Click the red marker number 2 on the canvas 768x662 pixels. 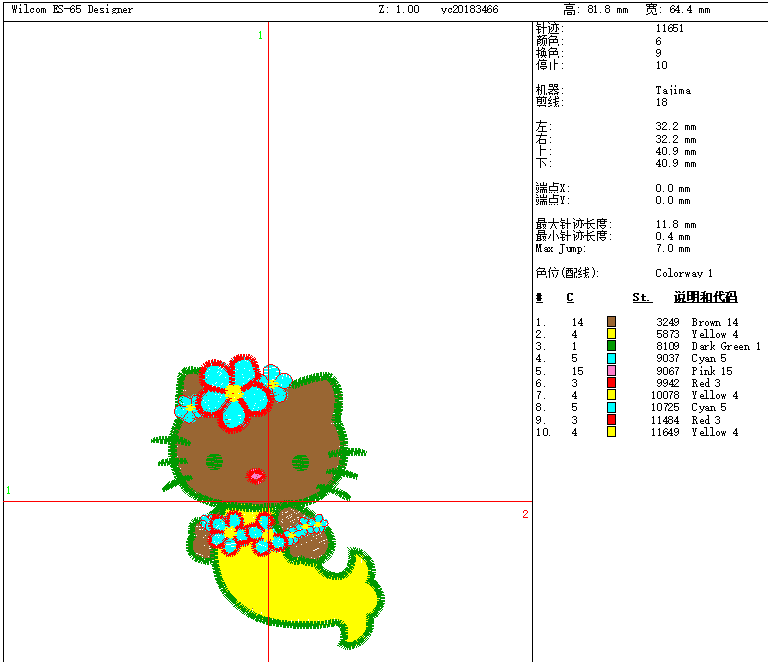525,514
